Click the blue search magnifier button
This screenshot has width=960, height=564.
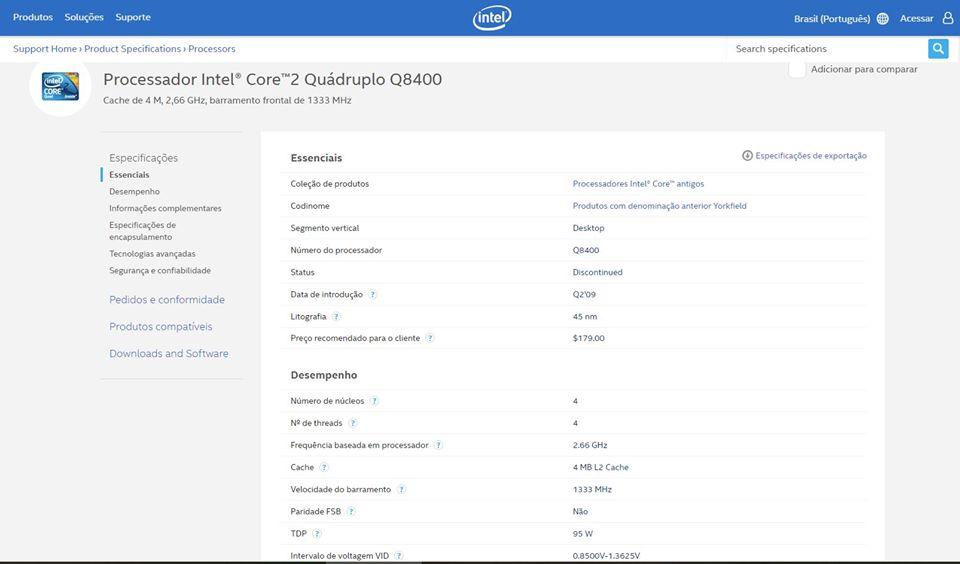[x=938, y=48]
